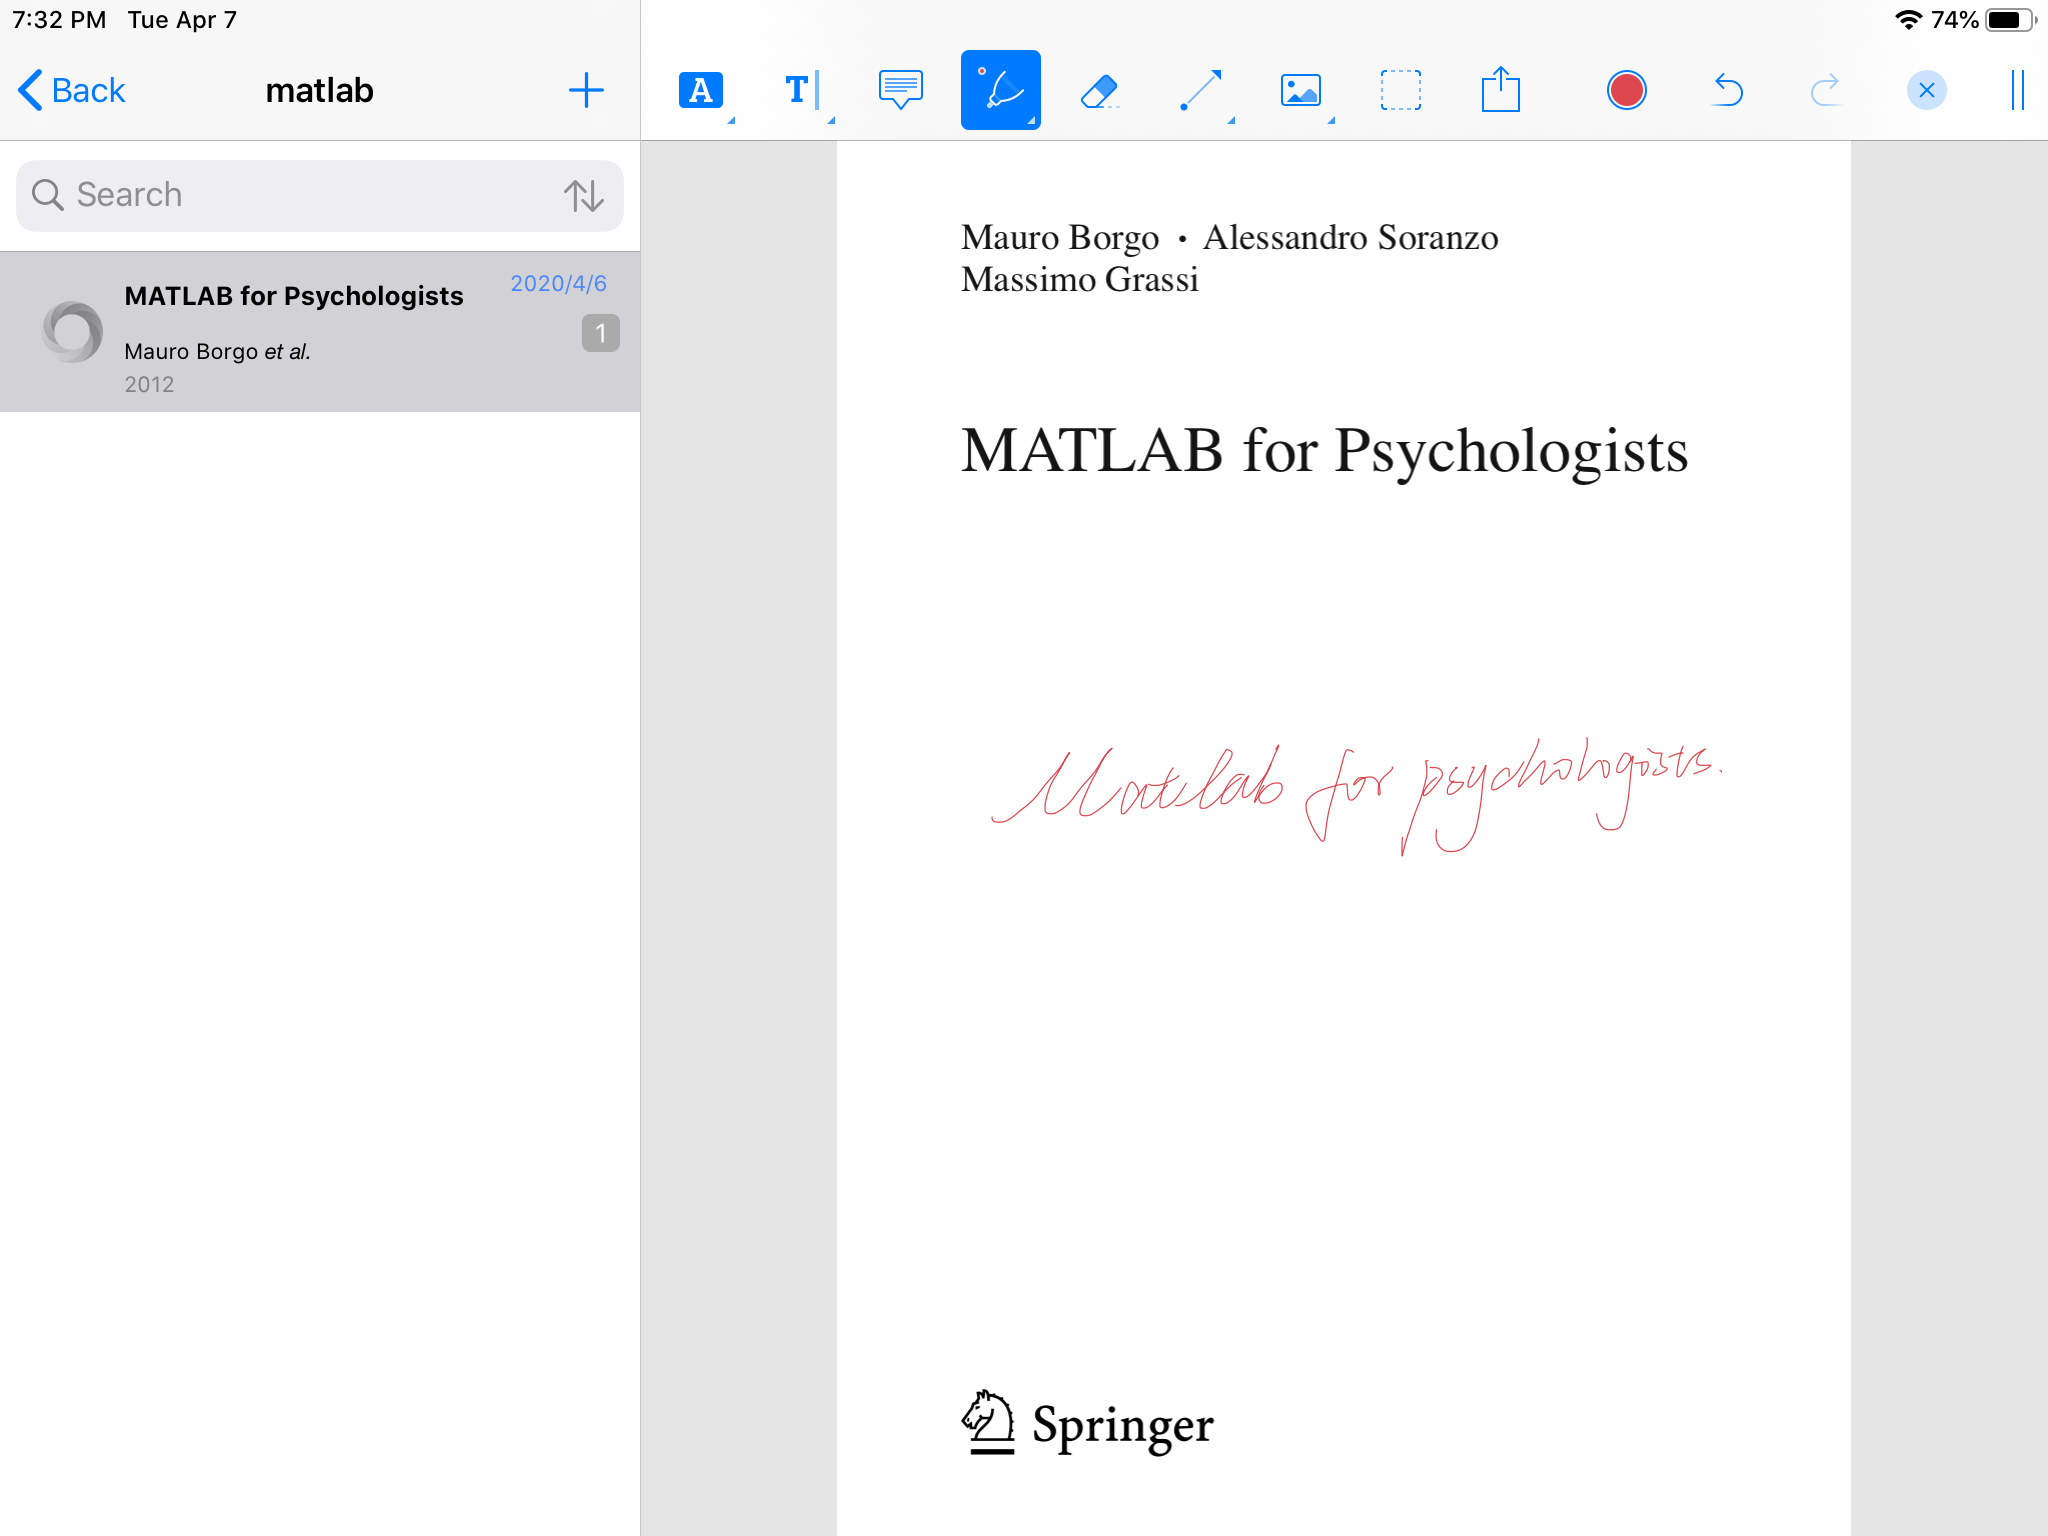The height and width of the screenshot is (1536, 2048).
Task: Tap the attachment count badge 1
Action: [600, 333]
